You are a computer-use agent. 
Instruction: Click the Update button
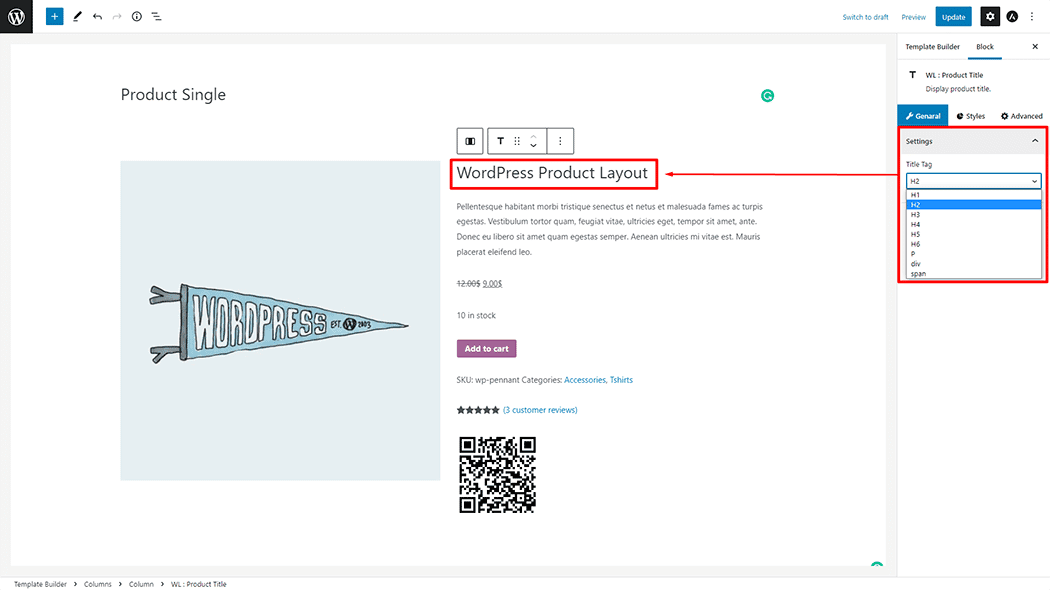coord(954,17)
